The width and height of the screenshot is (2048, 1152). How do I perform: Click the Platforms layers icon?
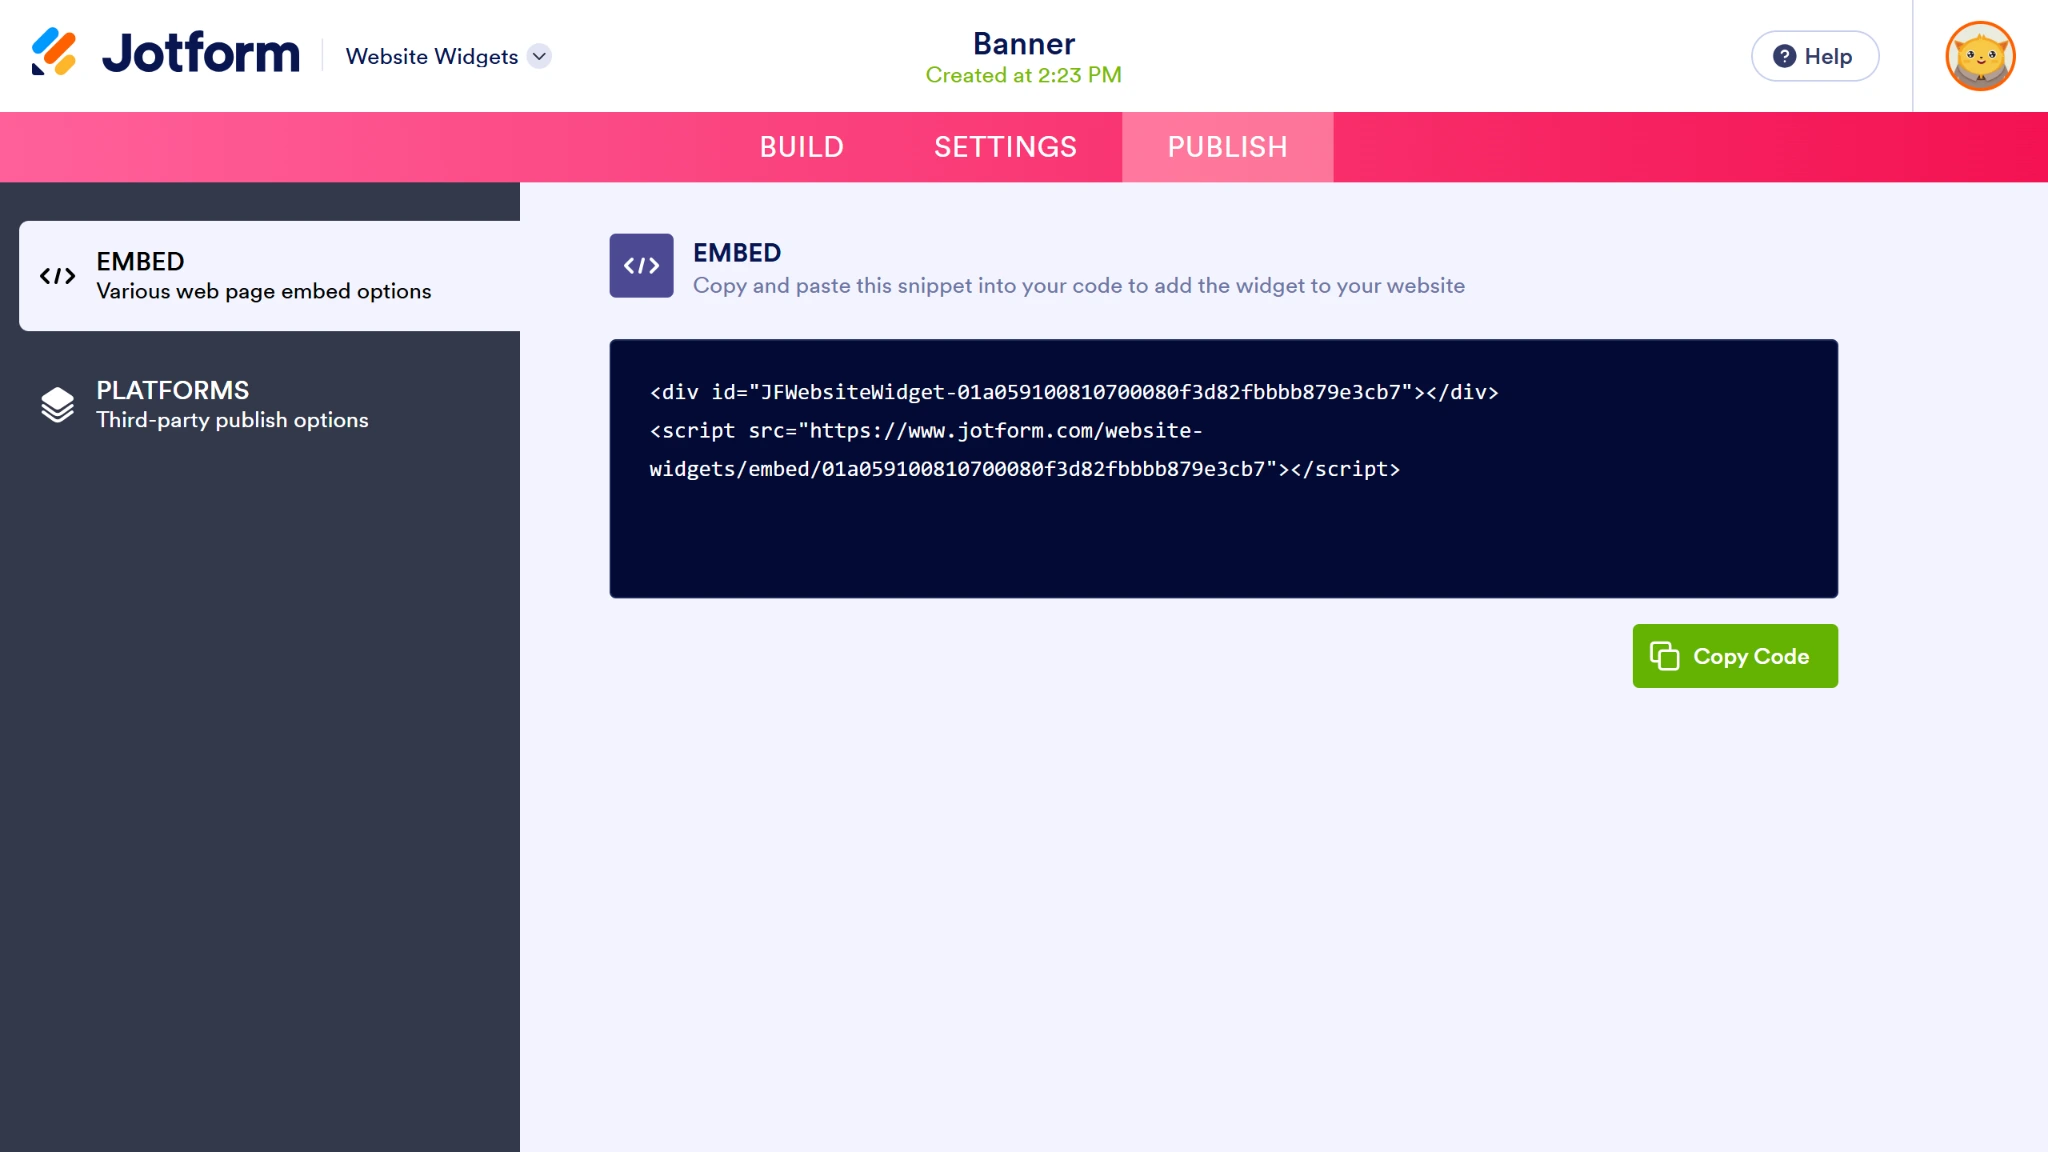coord(57,405)
